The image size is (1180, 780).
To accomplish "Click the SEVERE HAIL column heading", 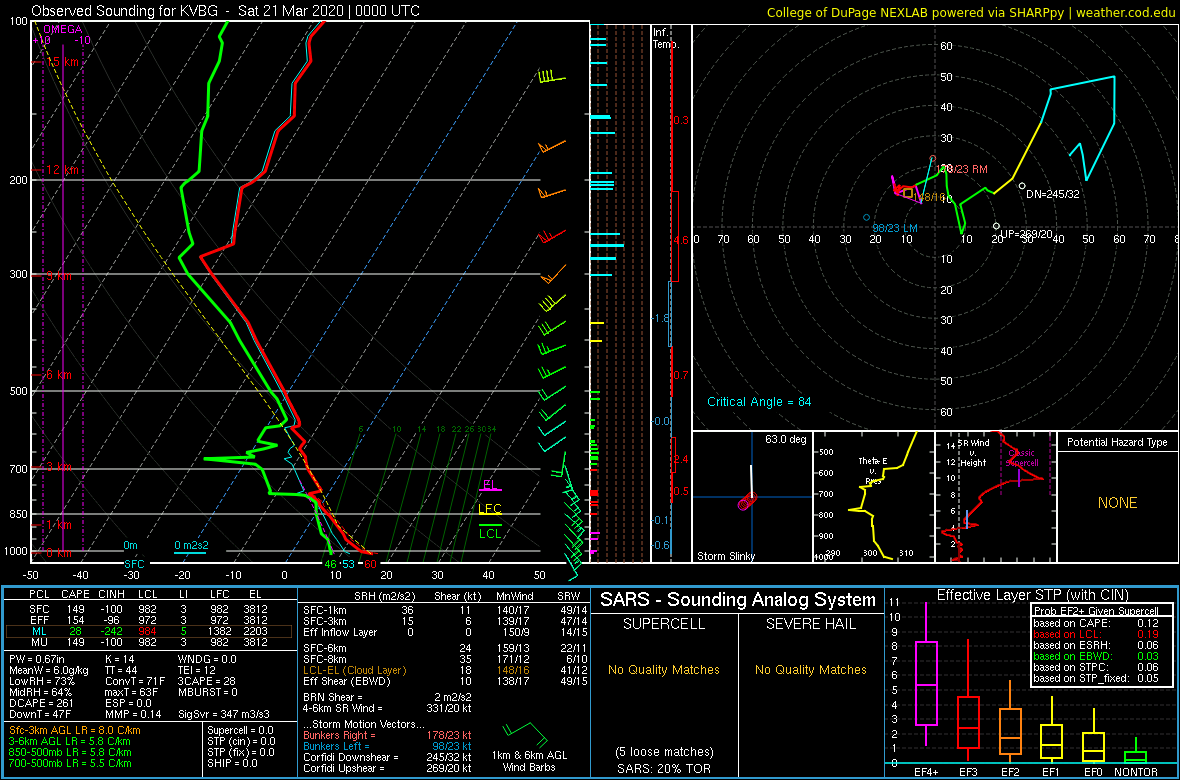I will [x=811, y=623].
